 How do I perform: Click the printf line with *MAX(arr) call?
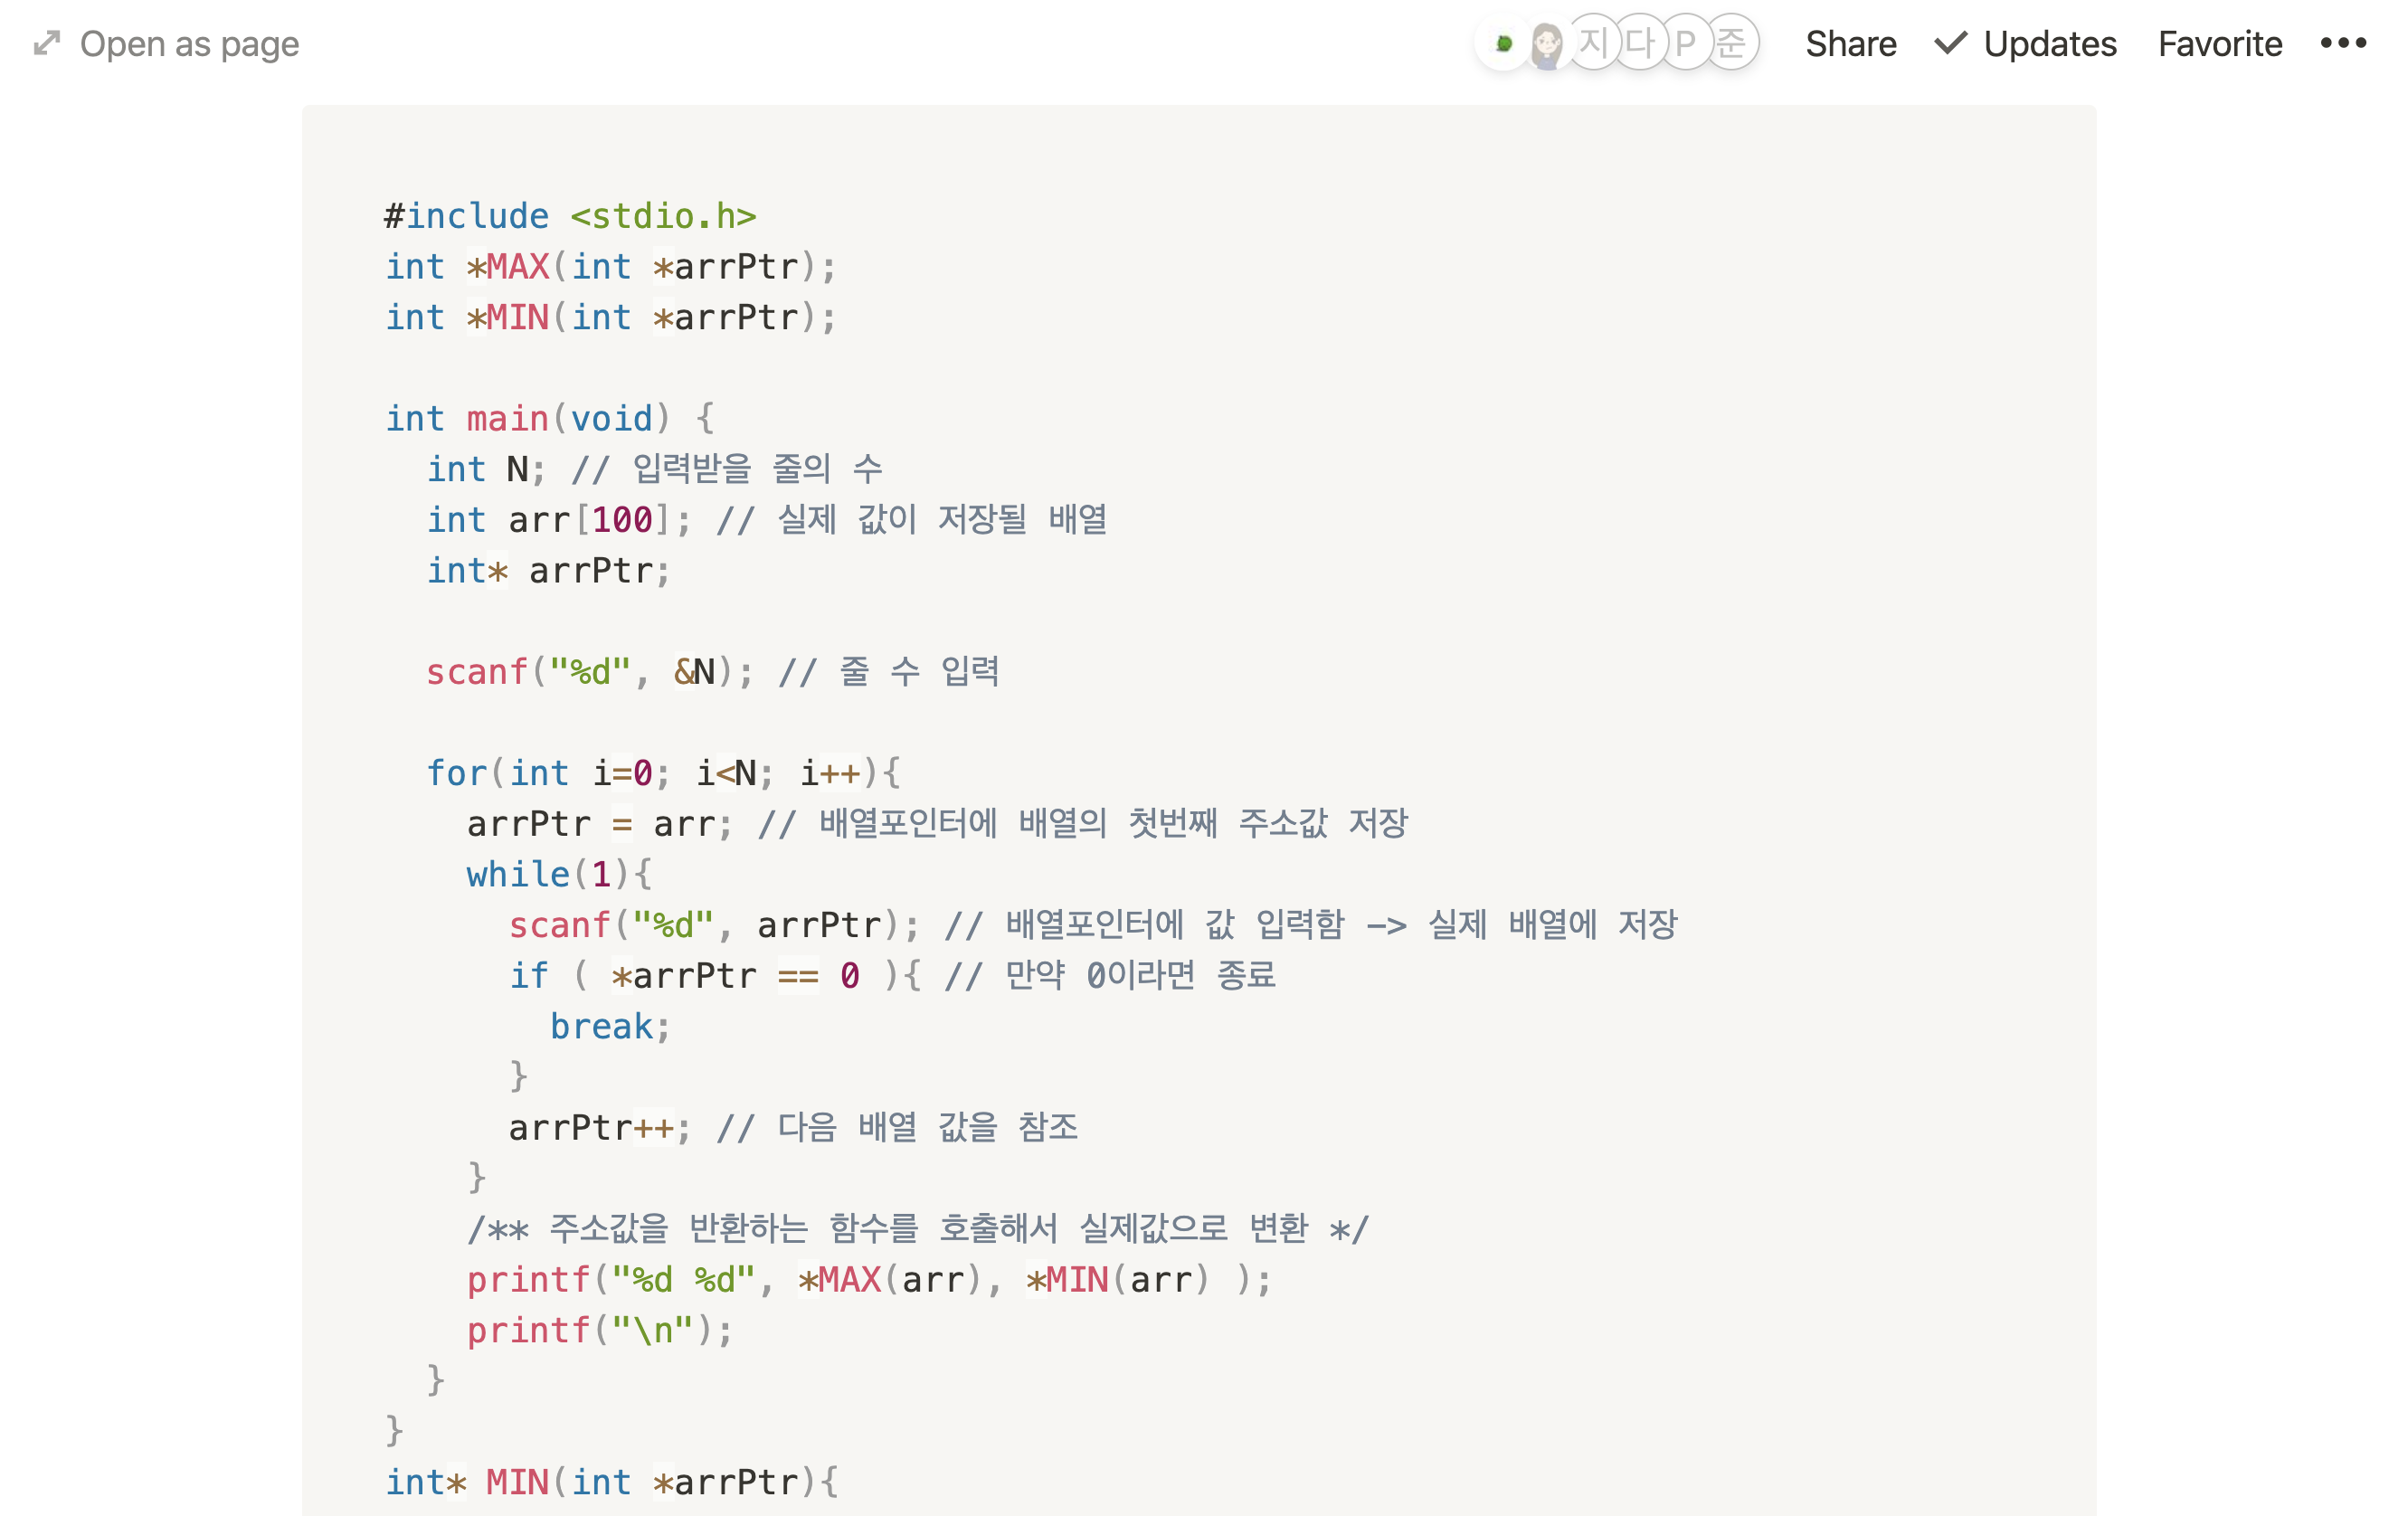pyautogui.click(x=867, y=1279)
